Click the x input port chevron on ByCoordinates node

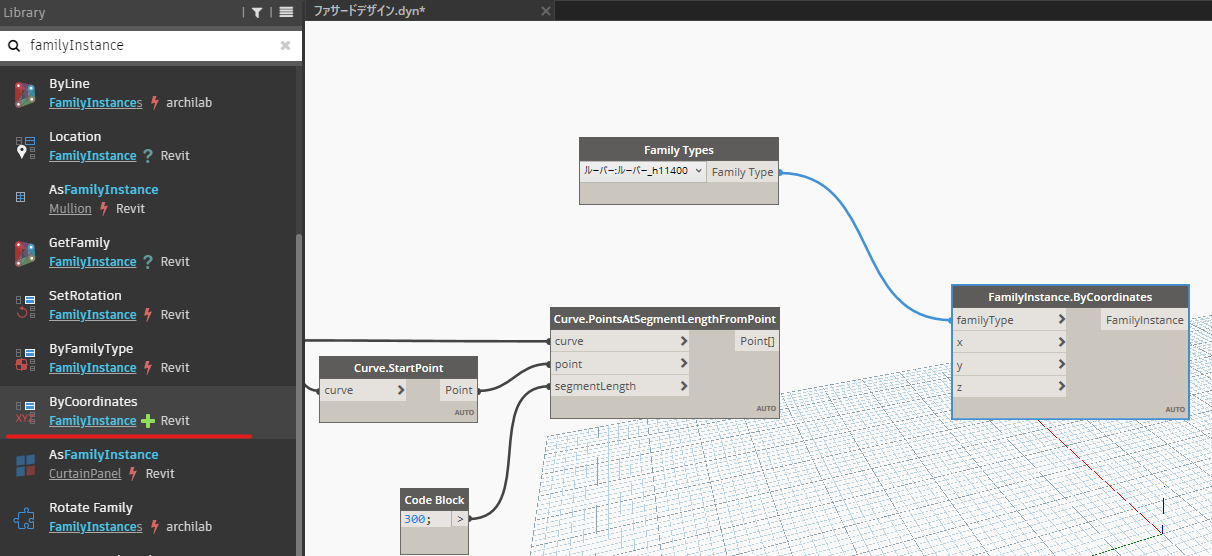[1060, 342]
